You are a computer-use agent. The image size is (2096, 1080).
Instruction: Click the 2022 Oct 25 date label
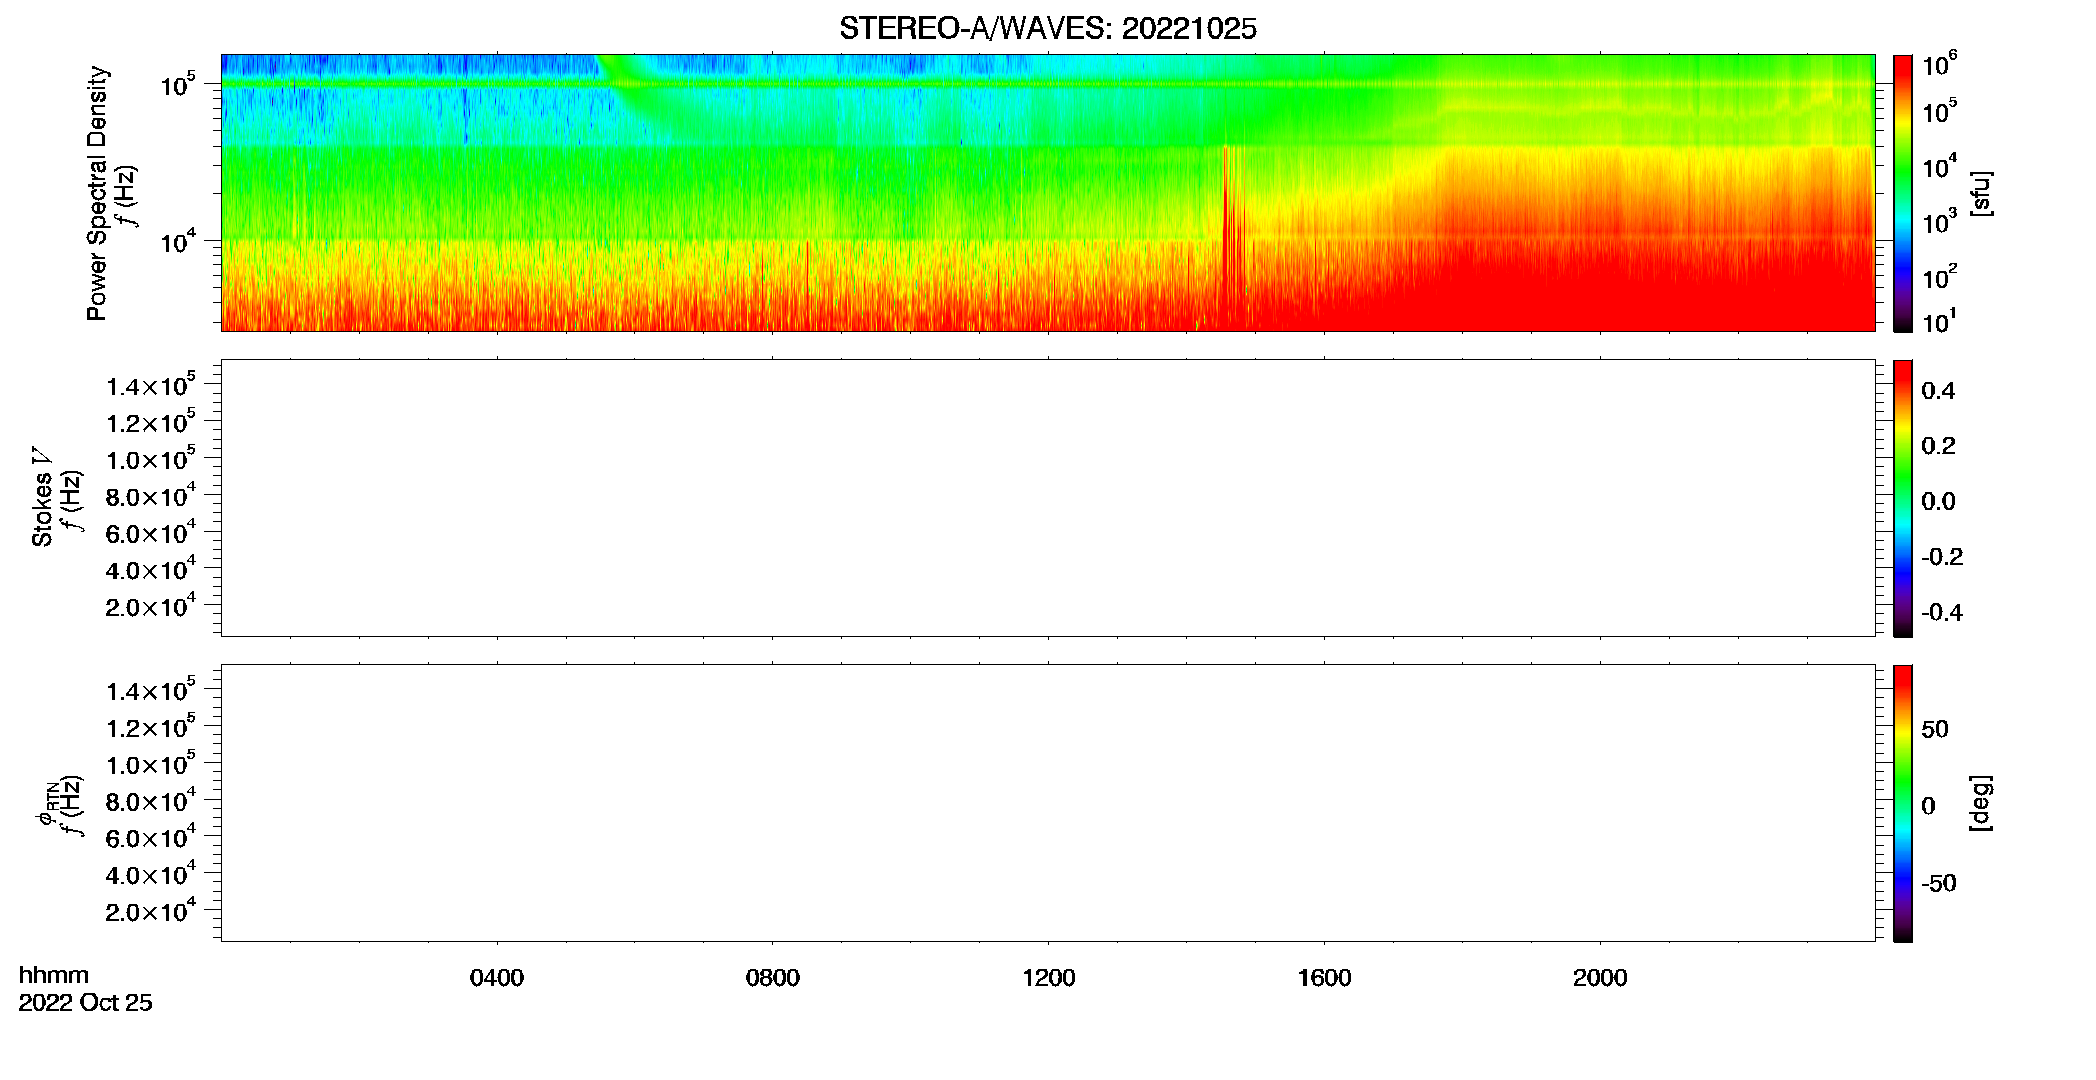coord(86,1003)
